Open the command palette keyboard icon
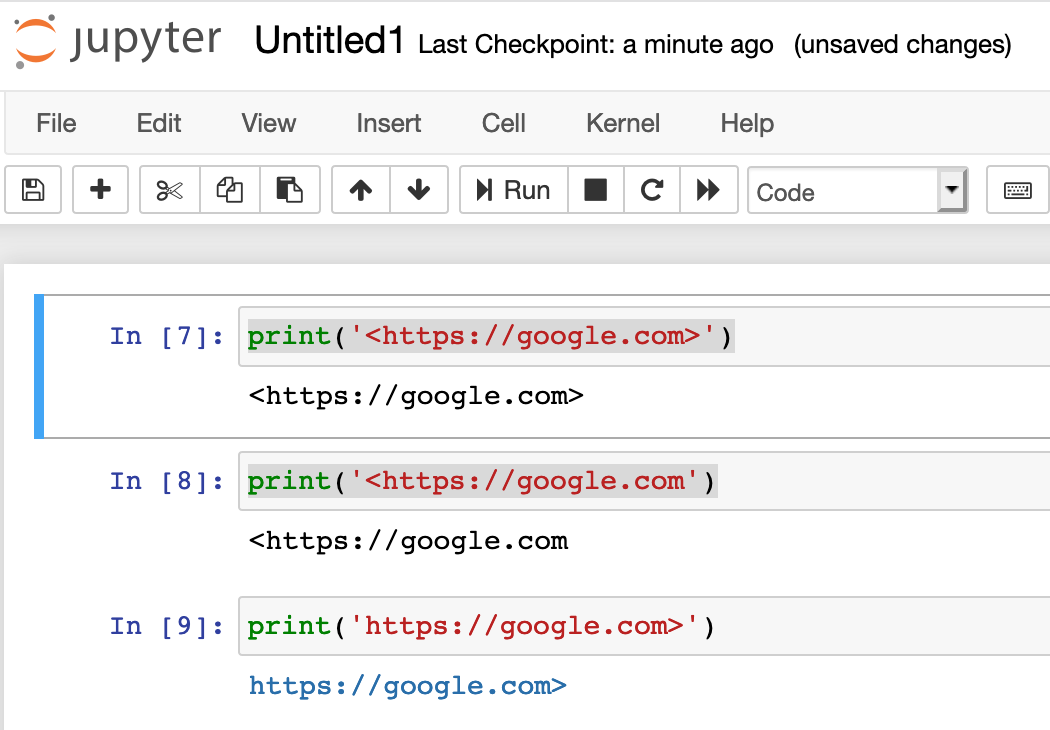The width and height of the screenshot is (1050, 730). (1017, 190)
